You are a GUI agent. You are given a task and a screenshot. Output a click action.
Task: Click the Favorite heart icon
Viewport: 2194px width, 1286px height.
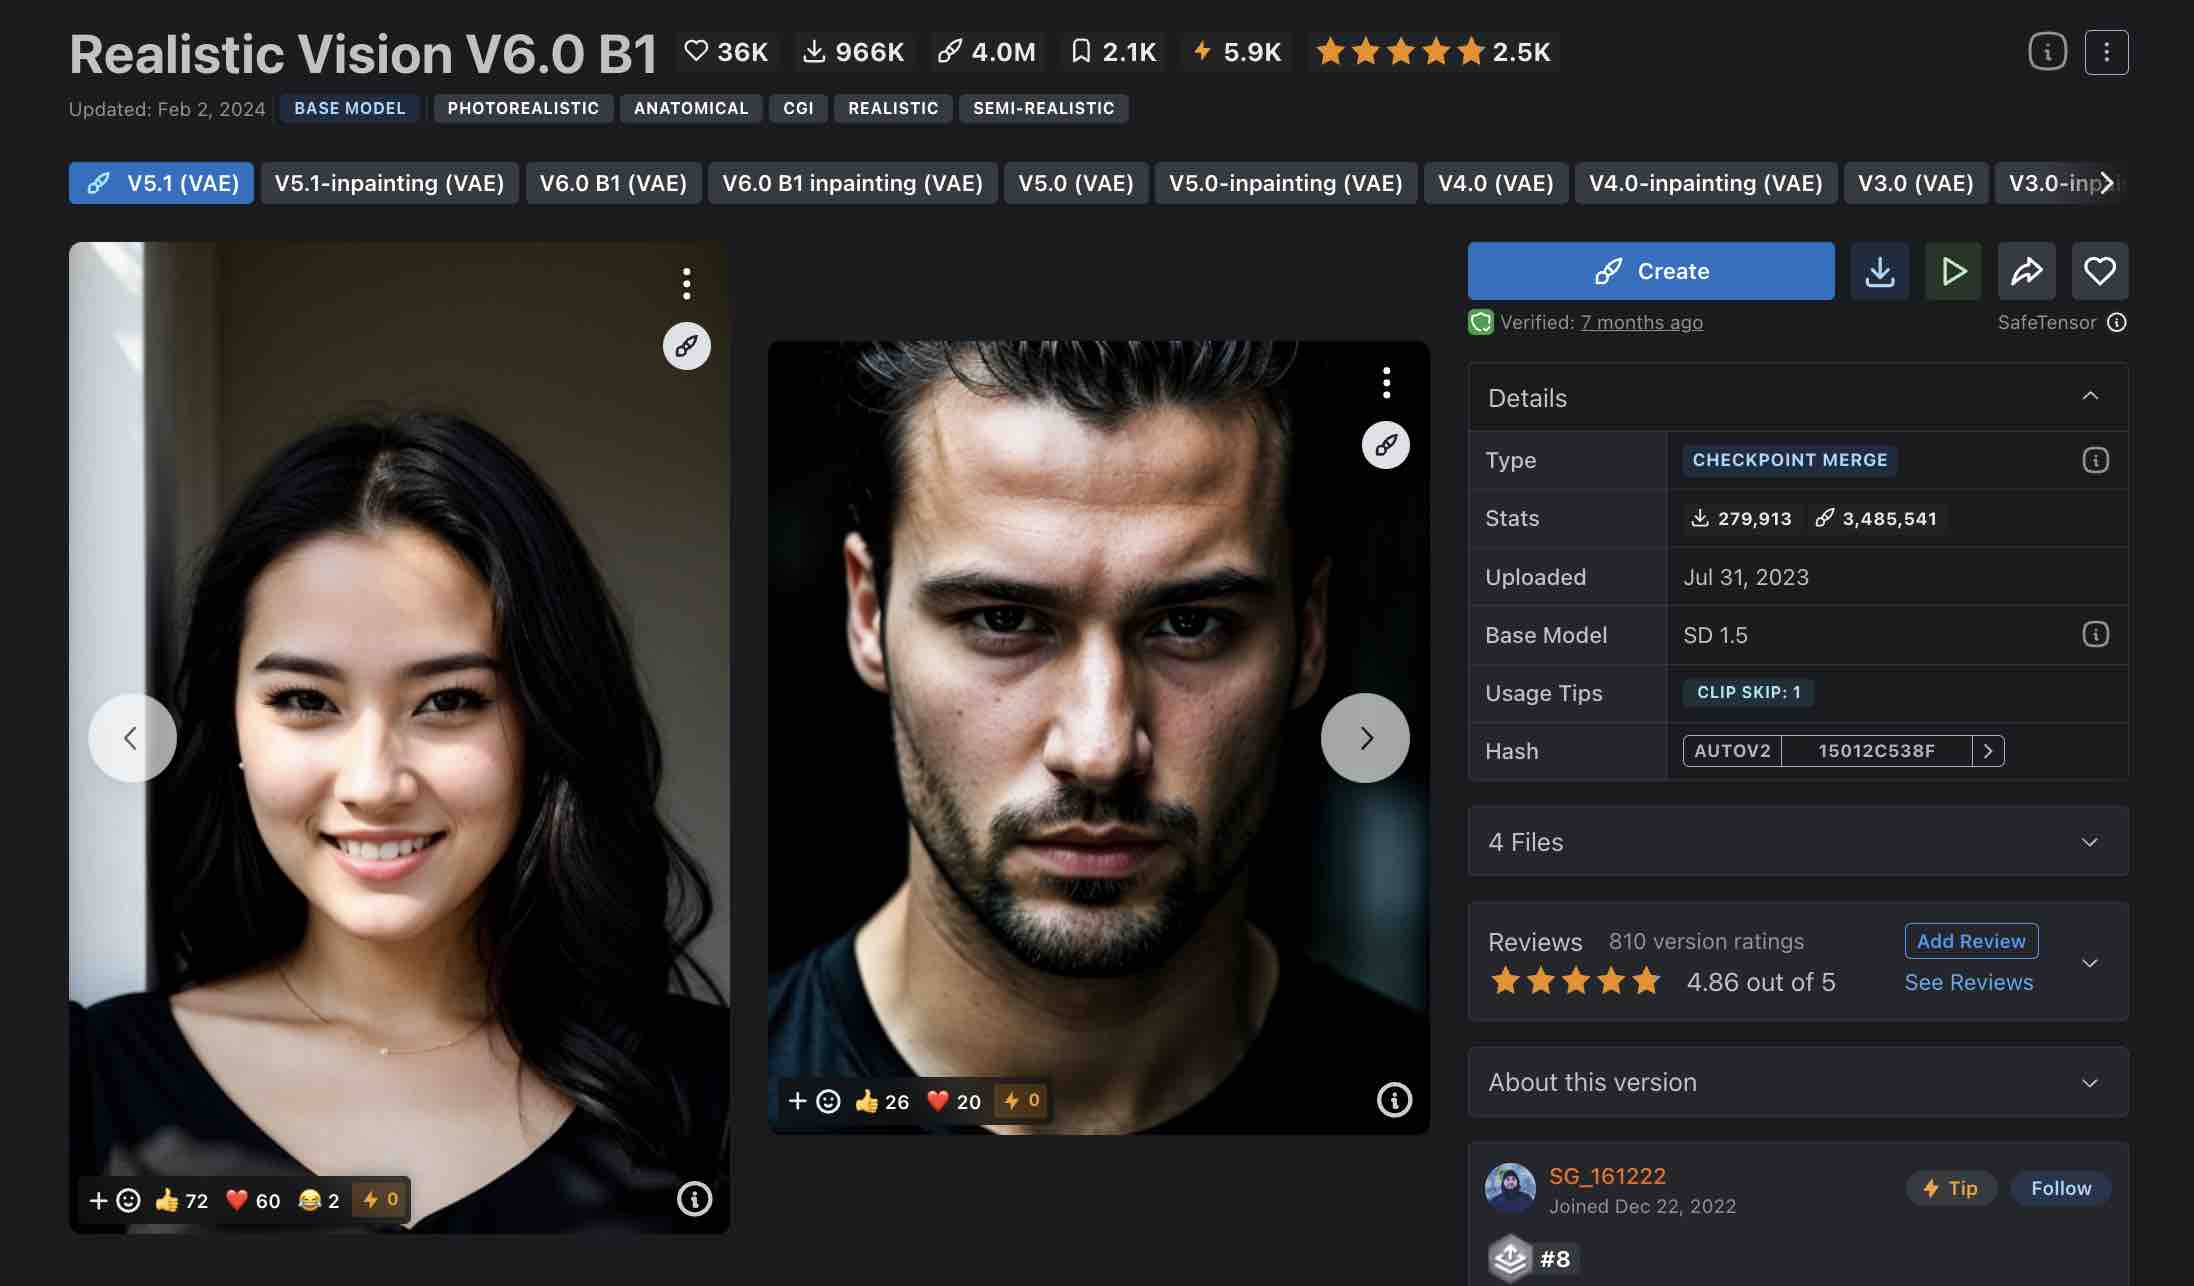pos(2099,269)
